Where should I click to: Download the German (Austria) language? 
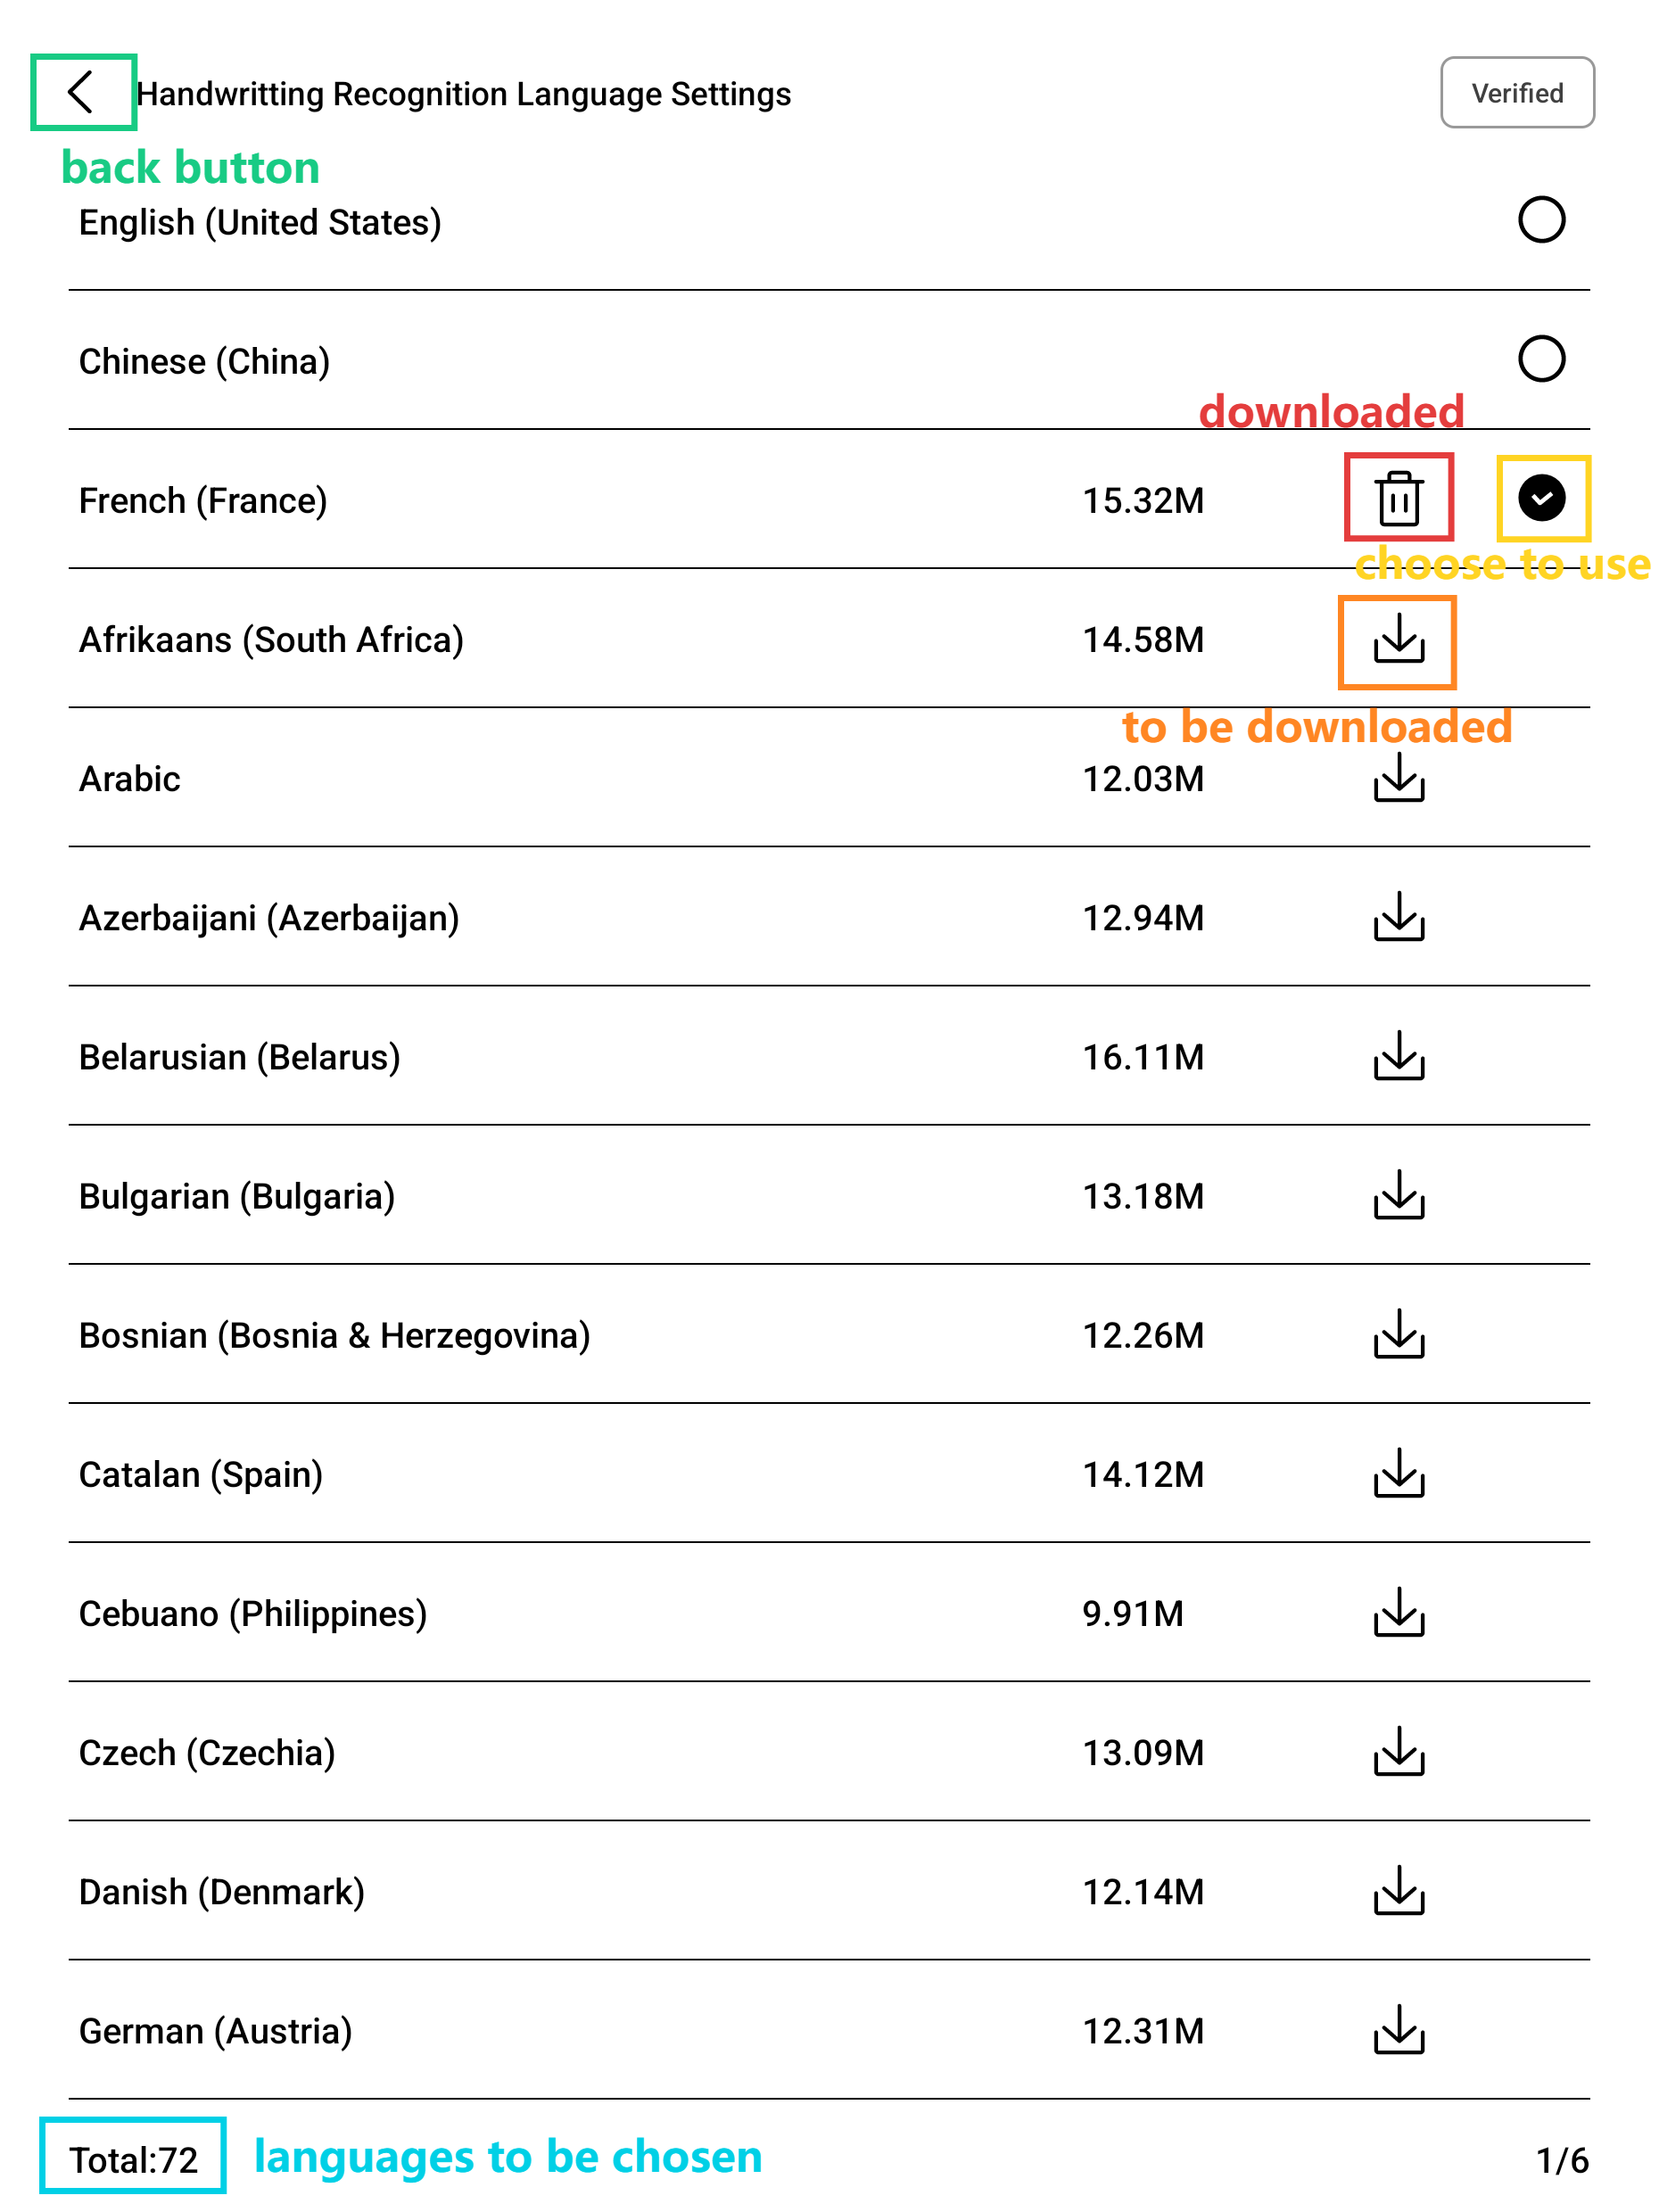tap(1398, 2030)
